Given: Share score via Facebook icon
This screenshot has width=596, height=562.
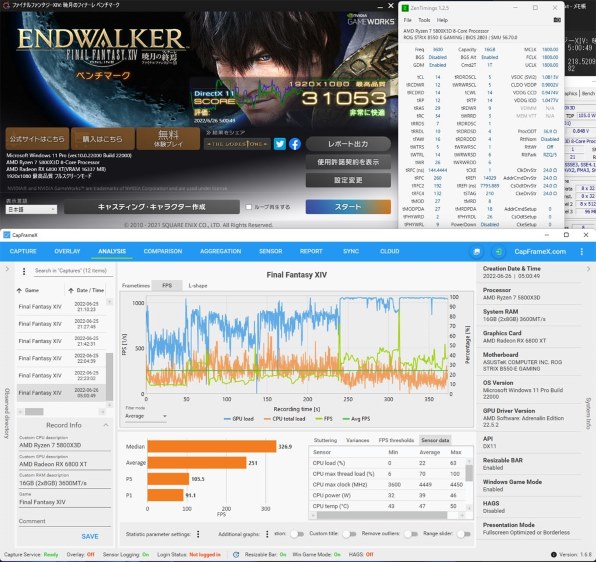Looking at the screenshot, I should [x=295, y=144].
